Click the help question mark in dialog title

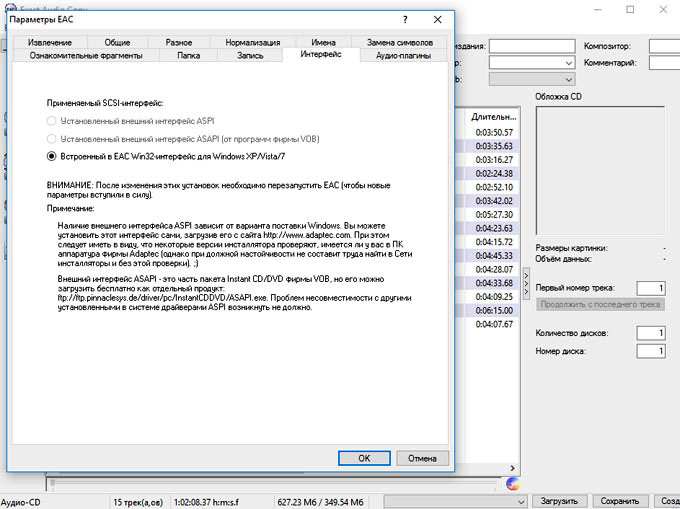click(404, 19)
